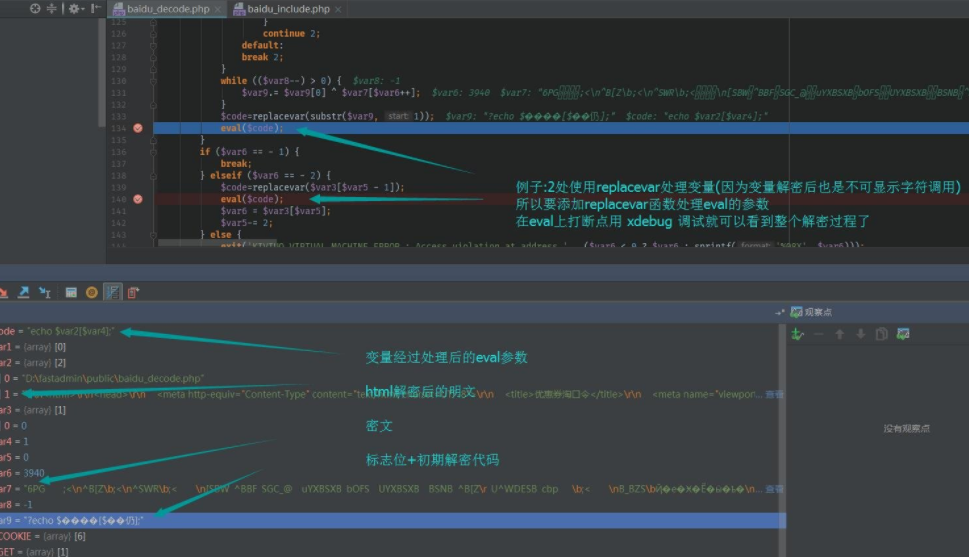Image resolution: width=969 pixels, height=557 pixels.
Task: Toggle the show values inline debugger button
Action: (x=112, y=292)
